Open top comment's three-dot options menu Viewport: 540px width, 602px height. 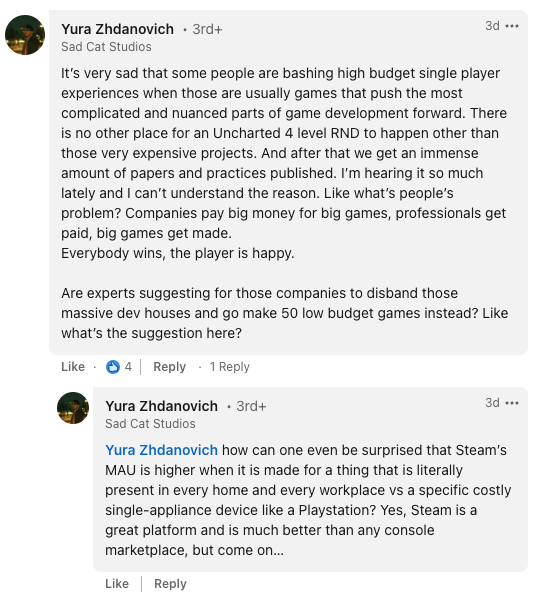pos(512,26)
